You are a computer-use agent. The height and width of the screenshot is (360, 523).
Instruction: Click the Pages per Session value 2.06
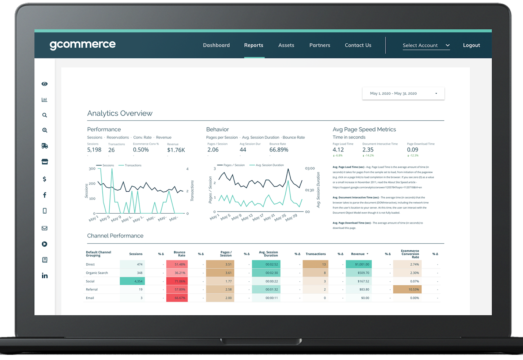(x=213, y=150)
